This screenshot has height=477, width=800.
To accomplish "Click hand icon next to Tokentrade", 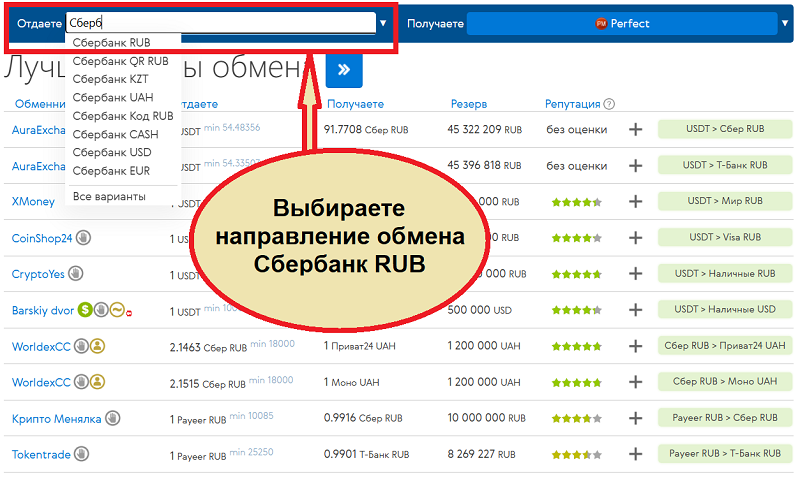I will click(81, 454).
